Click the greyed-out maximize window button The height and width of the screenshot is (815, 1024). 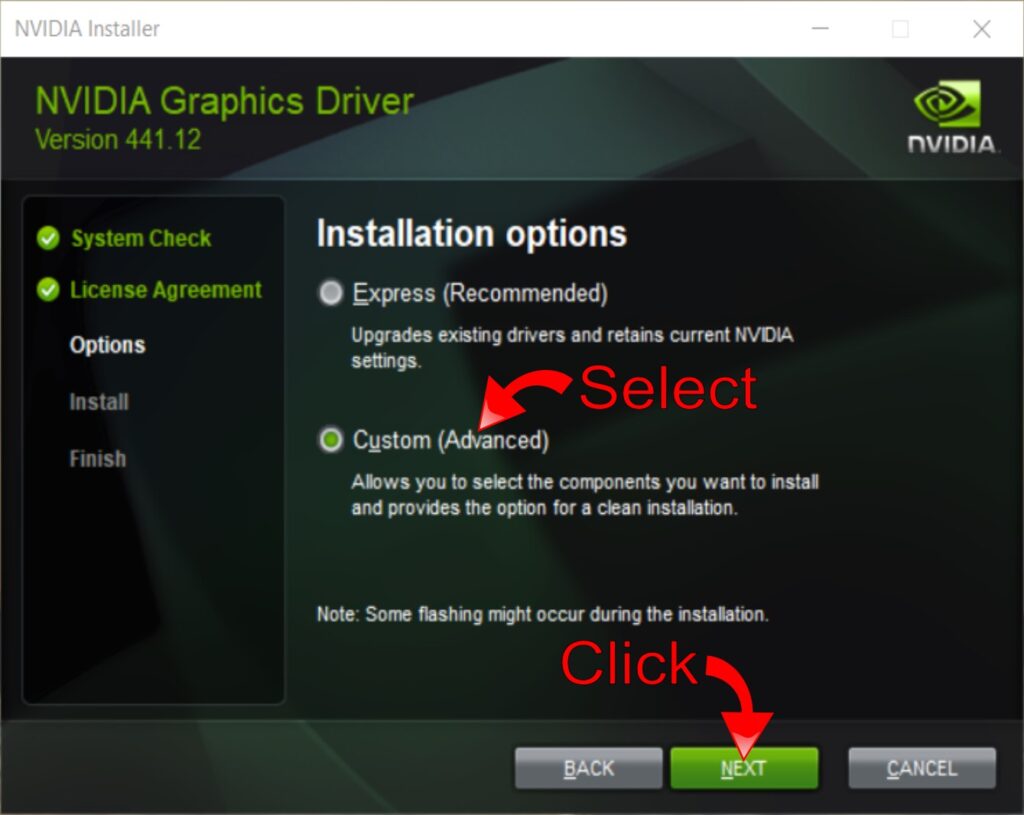click(900, 29)
